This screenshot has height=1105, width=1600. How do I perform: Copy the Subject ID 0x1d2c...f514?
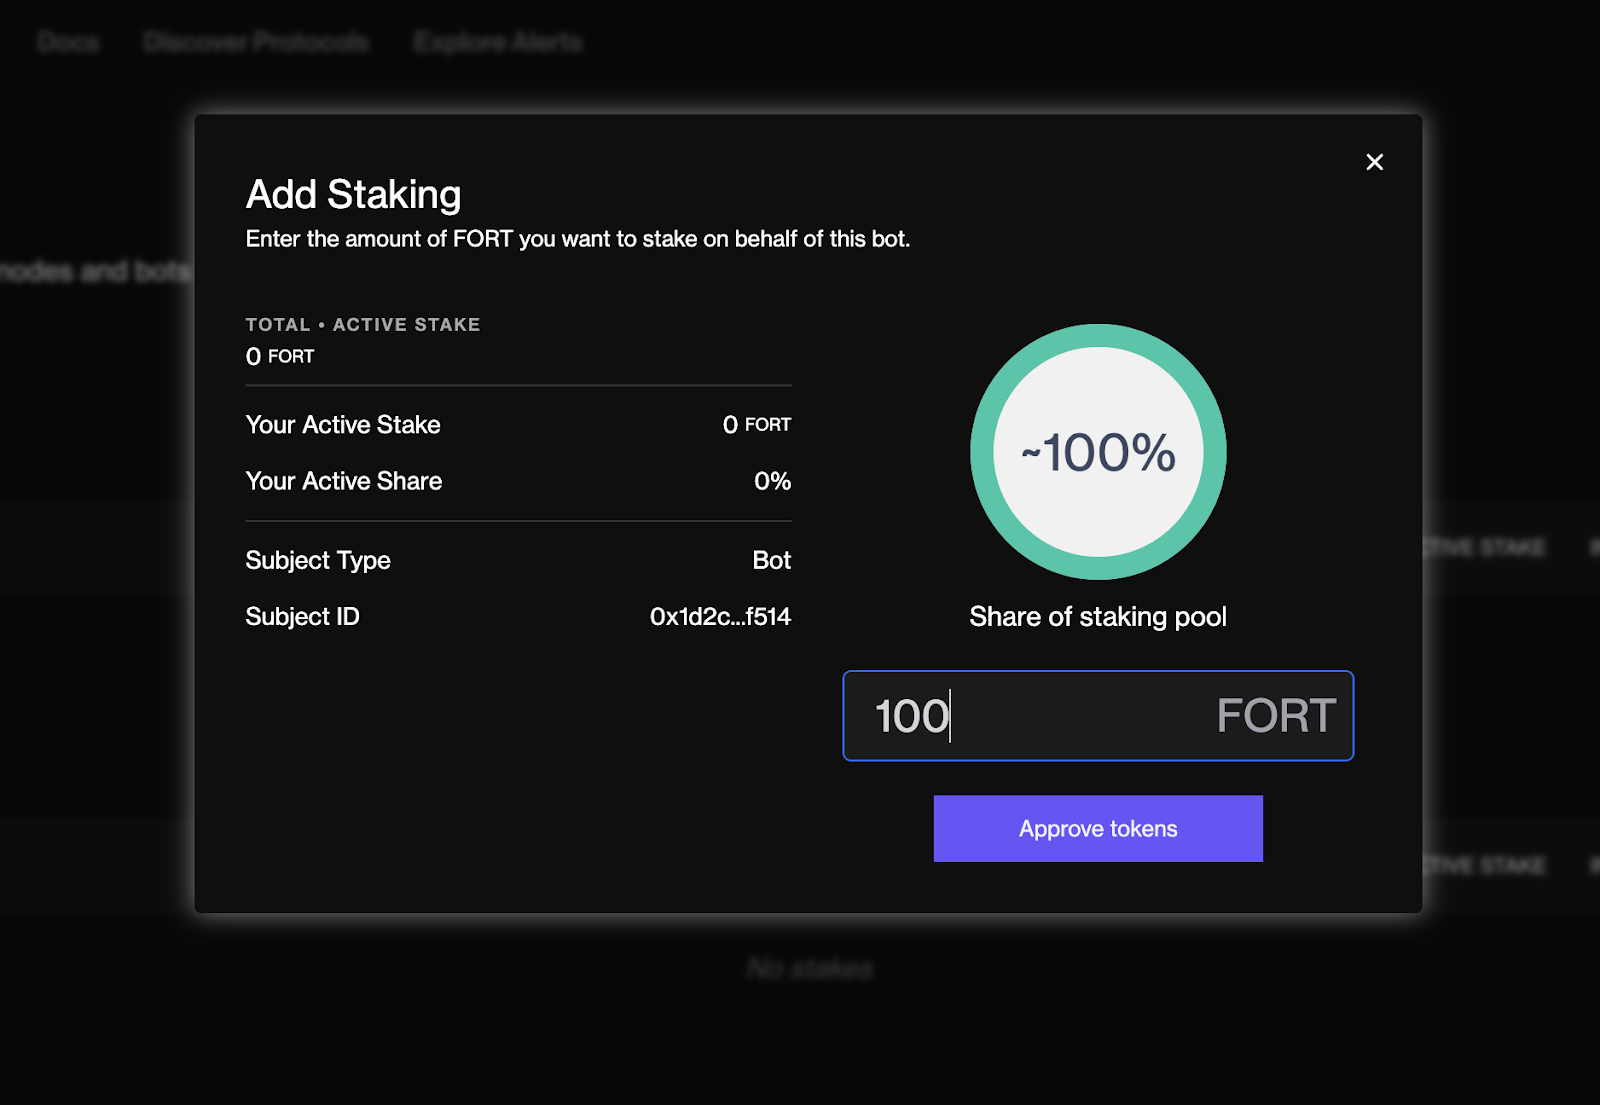[719, 616]
